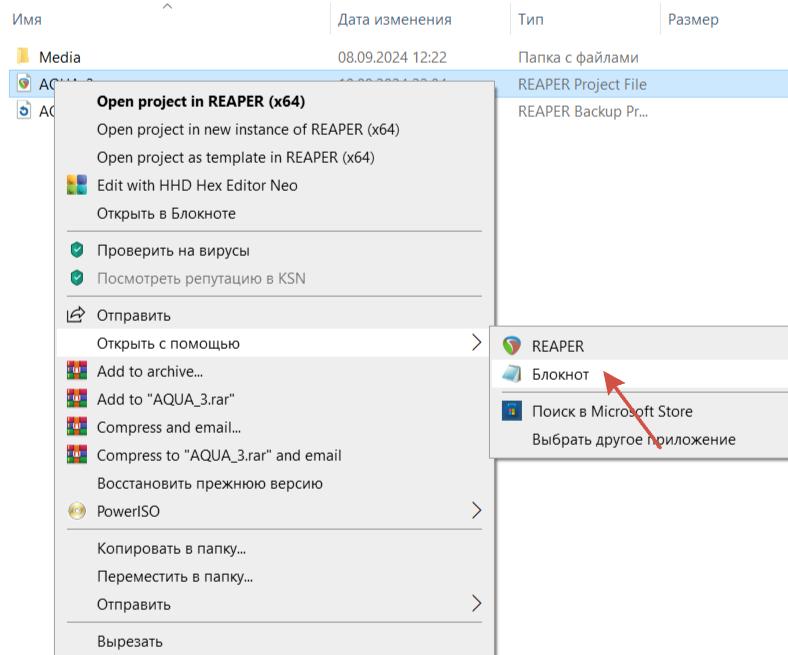This screenshot has height=655, width=788.
Task: Open the Media folder in the list
Action: click(59, 57)
